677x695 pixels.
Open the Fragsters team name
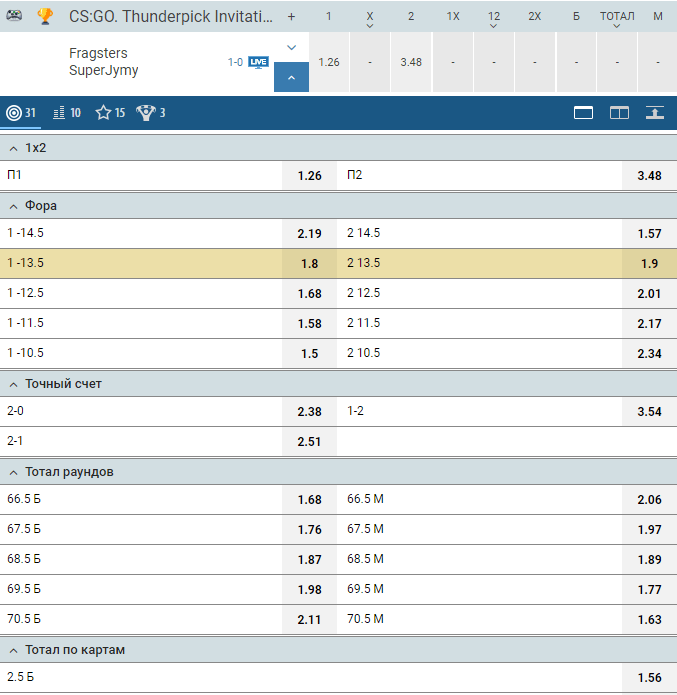coord(98,53)
